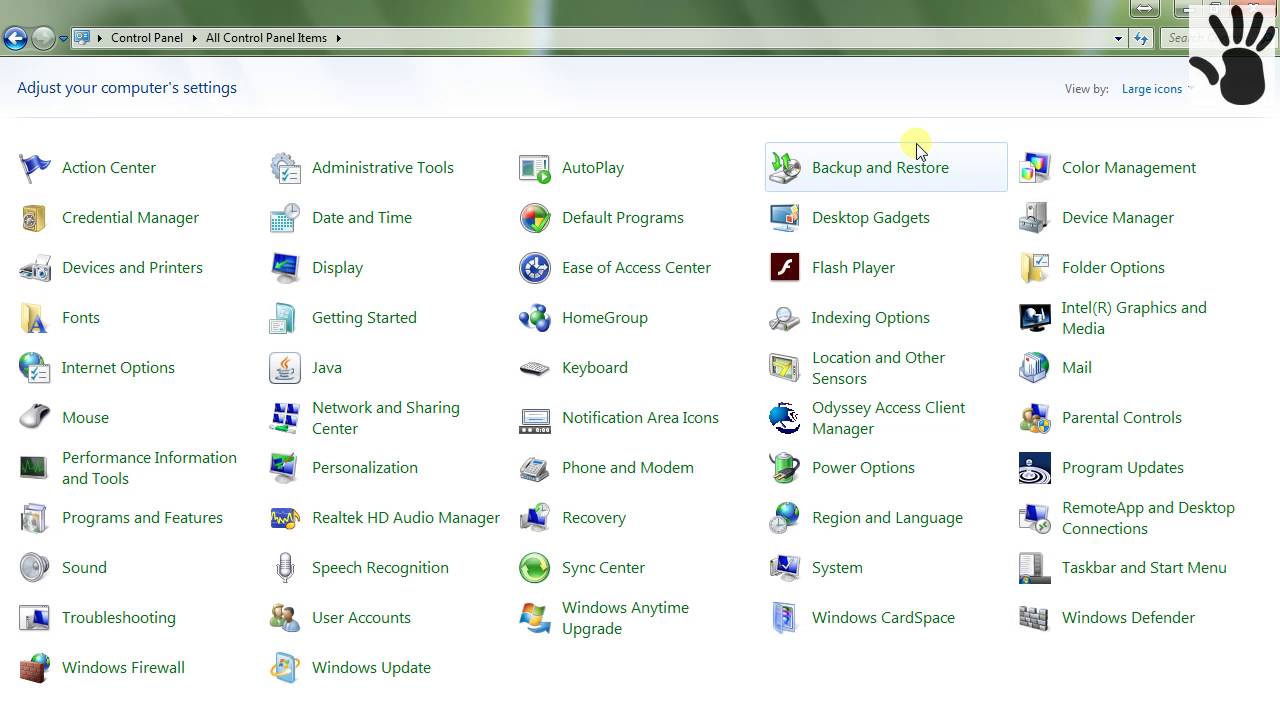The width and height of the screenshot is (1280, 720).
Task: Open the Date and Time calendar icon
Action: pos(285,218)
